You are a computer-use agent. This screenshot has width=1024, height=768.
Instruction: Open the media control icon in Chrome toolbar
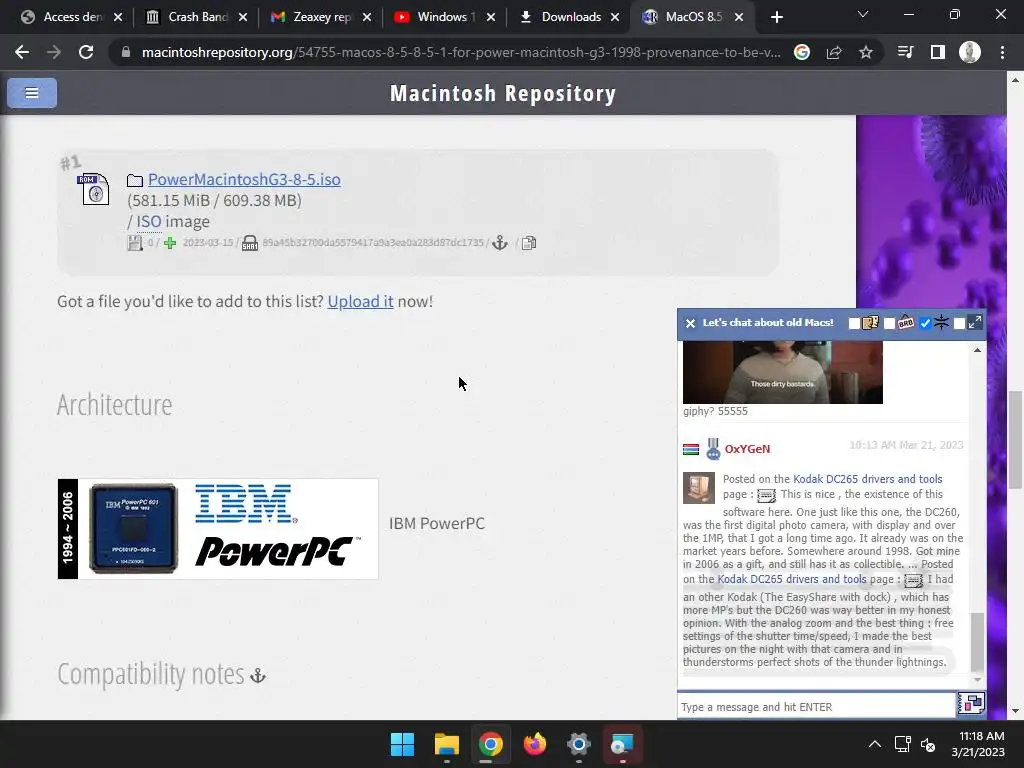click(905, 52)
